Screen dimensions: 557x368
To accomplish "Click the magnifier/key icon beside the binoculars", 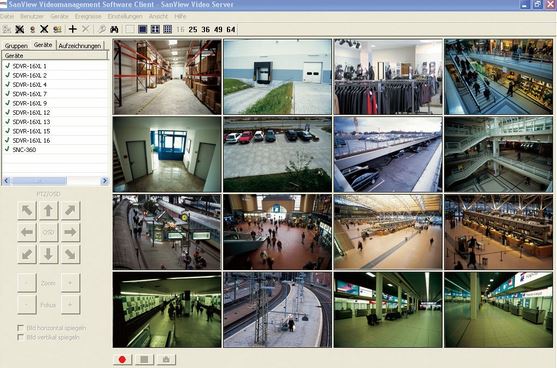I will tap(102, 29).
